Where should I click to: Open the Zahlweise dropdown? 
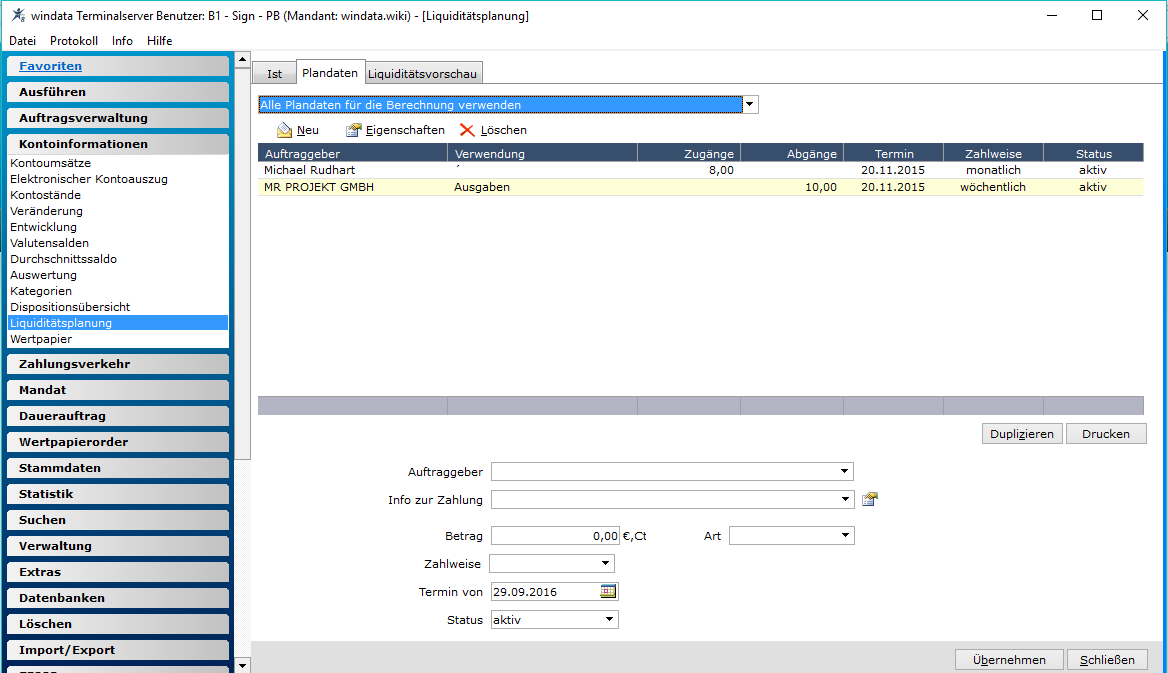[x=605, y=563]
